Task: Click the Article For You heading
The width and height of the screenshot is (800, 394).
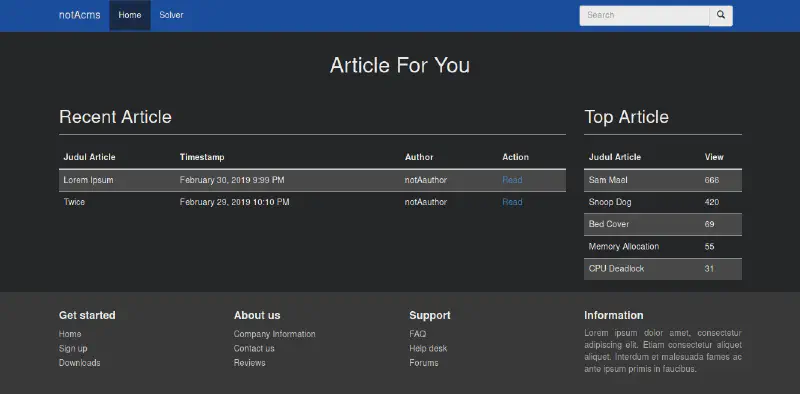Action: click(x=400, y=65)
